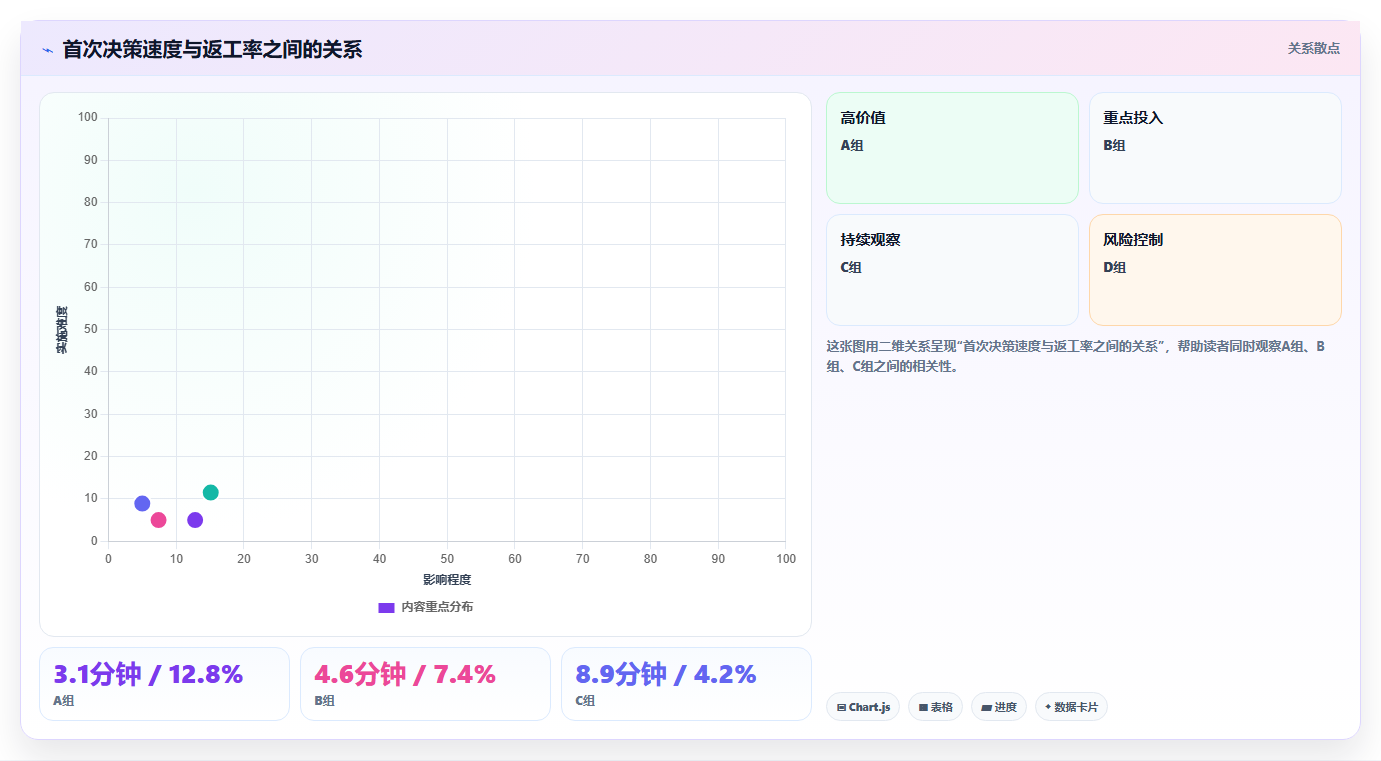Select the blue-indigo scatter point near y=10
The width and height of the screenshot is (1381, 761).
142,503
